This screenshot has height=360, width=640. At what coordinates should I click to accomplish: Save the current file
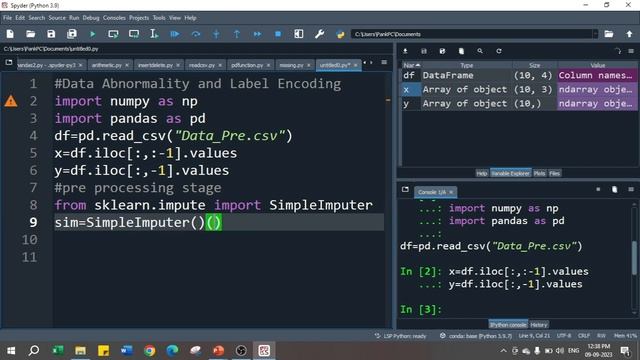pos(51,34)
